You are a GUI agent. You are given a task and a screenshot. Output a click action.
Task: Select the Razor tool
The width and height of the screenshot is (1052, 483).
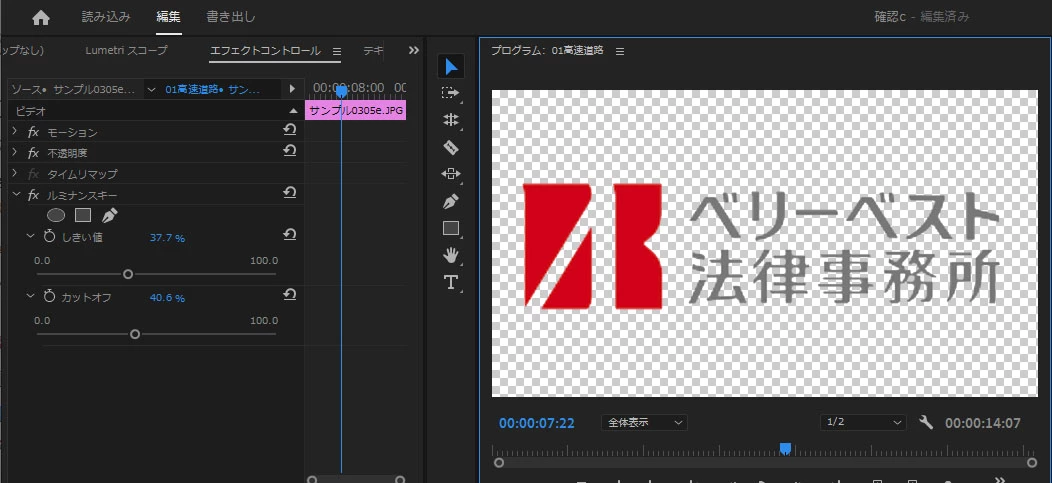coord(450,147)
